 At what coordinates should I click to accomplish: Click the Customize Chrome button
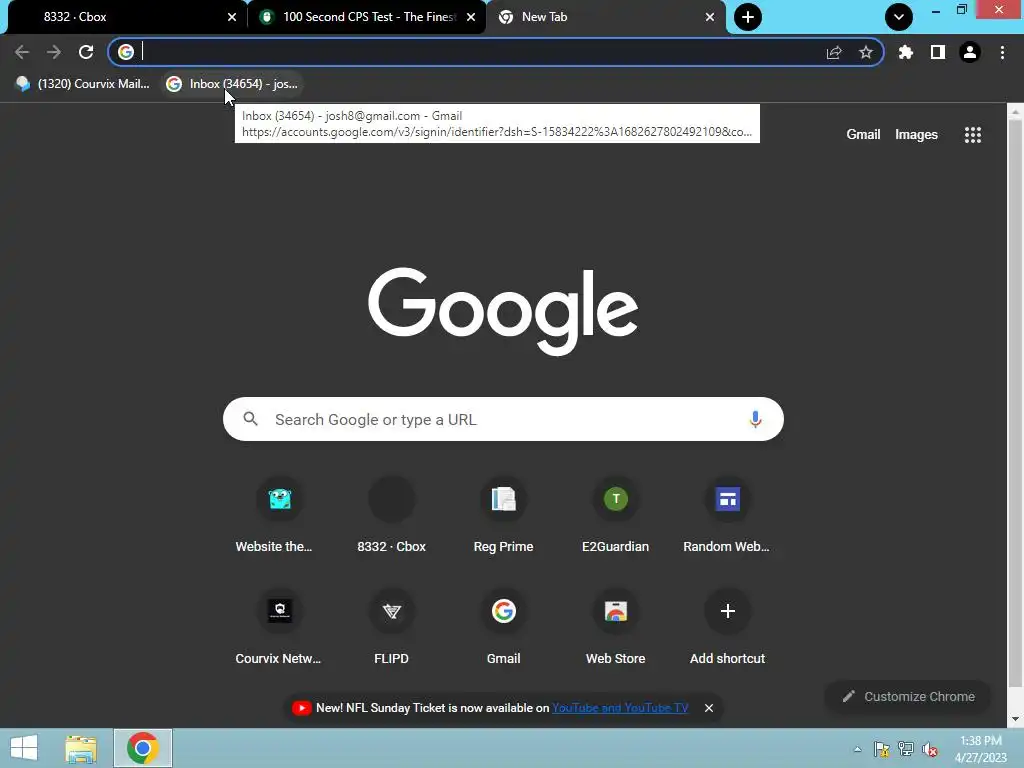[908, 697]
